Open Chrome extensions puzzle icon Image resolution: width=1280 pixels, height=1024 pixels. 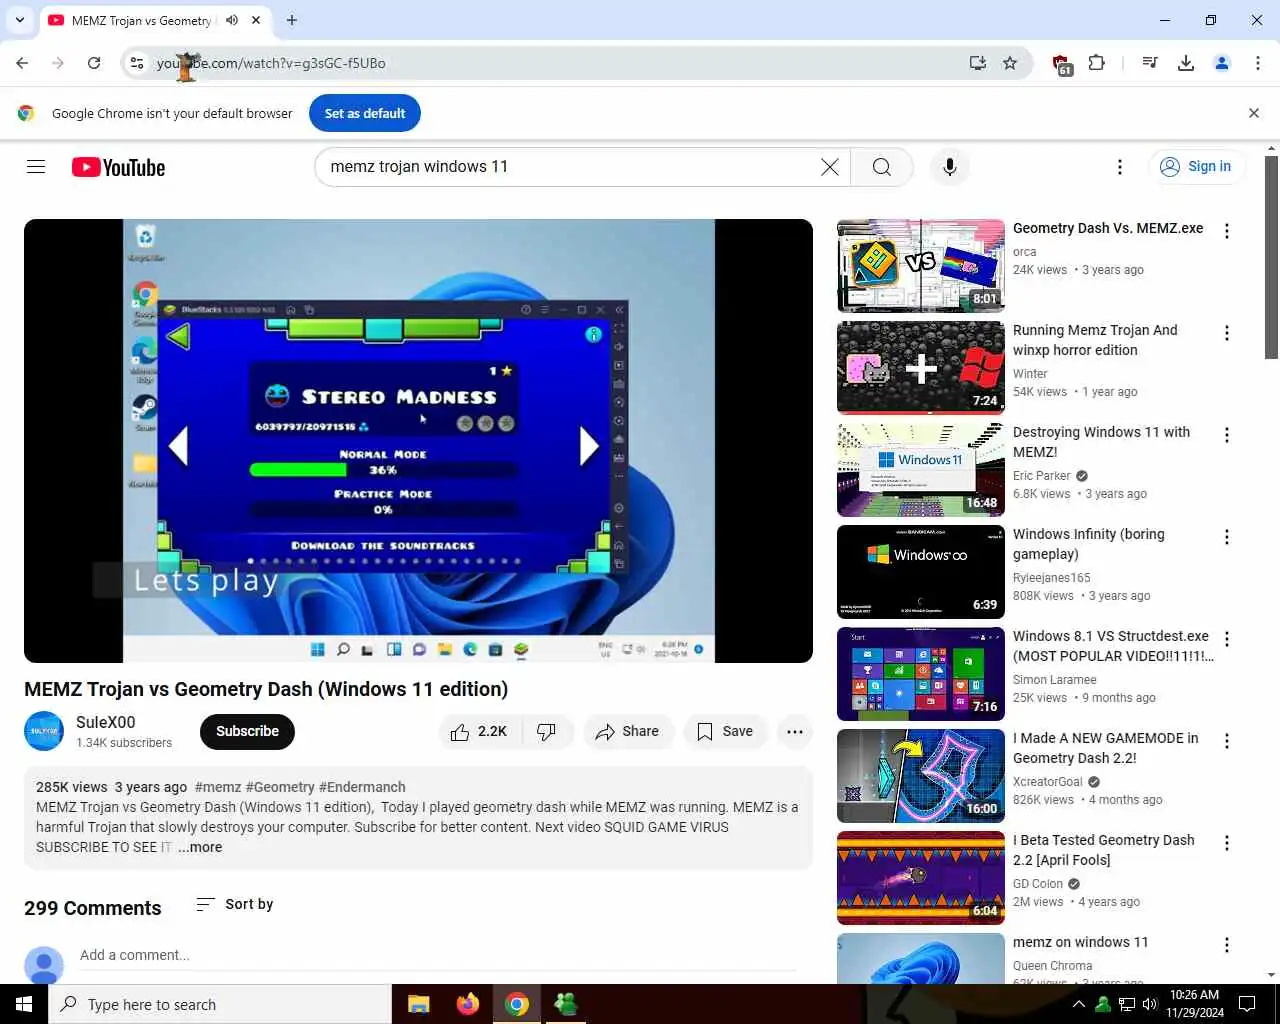pos(1097,63)
